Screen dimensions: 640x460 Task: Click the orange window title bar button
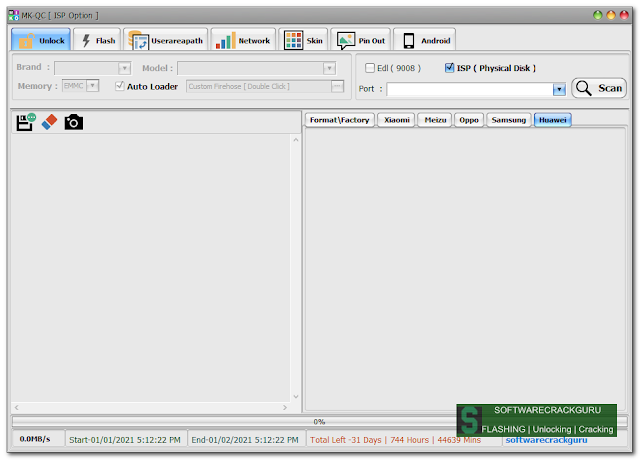point(611,15)
